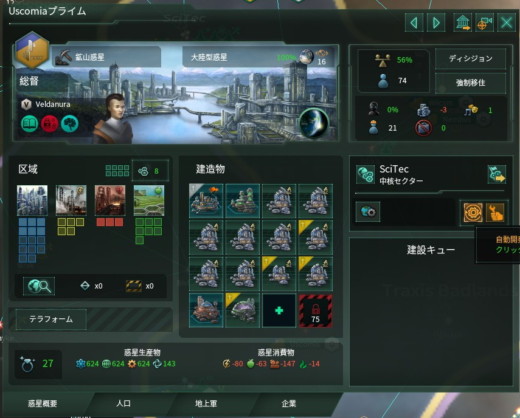Open the 鉱山惑星 designation selector
Image resolution: width=520 pixels, height=418 pixels.
pos(107,57)
